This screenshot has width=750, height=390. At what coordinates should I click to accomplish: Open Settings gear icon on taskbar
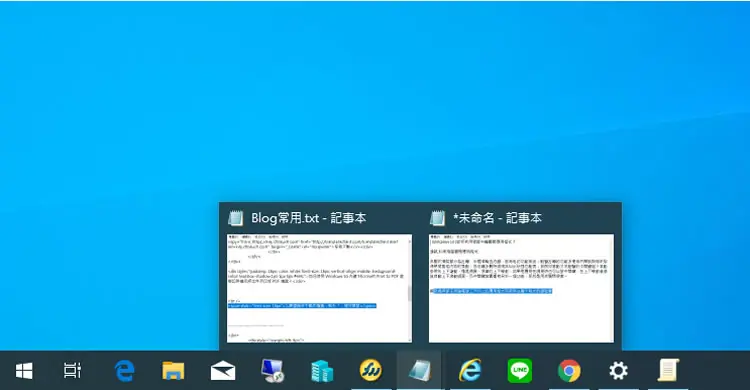point(618,370)
